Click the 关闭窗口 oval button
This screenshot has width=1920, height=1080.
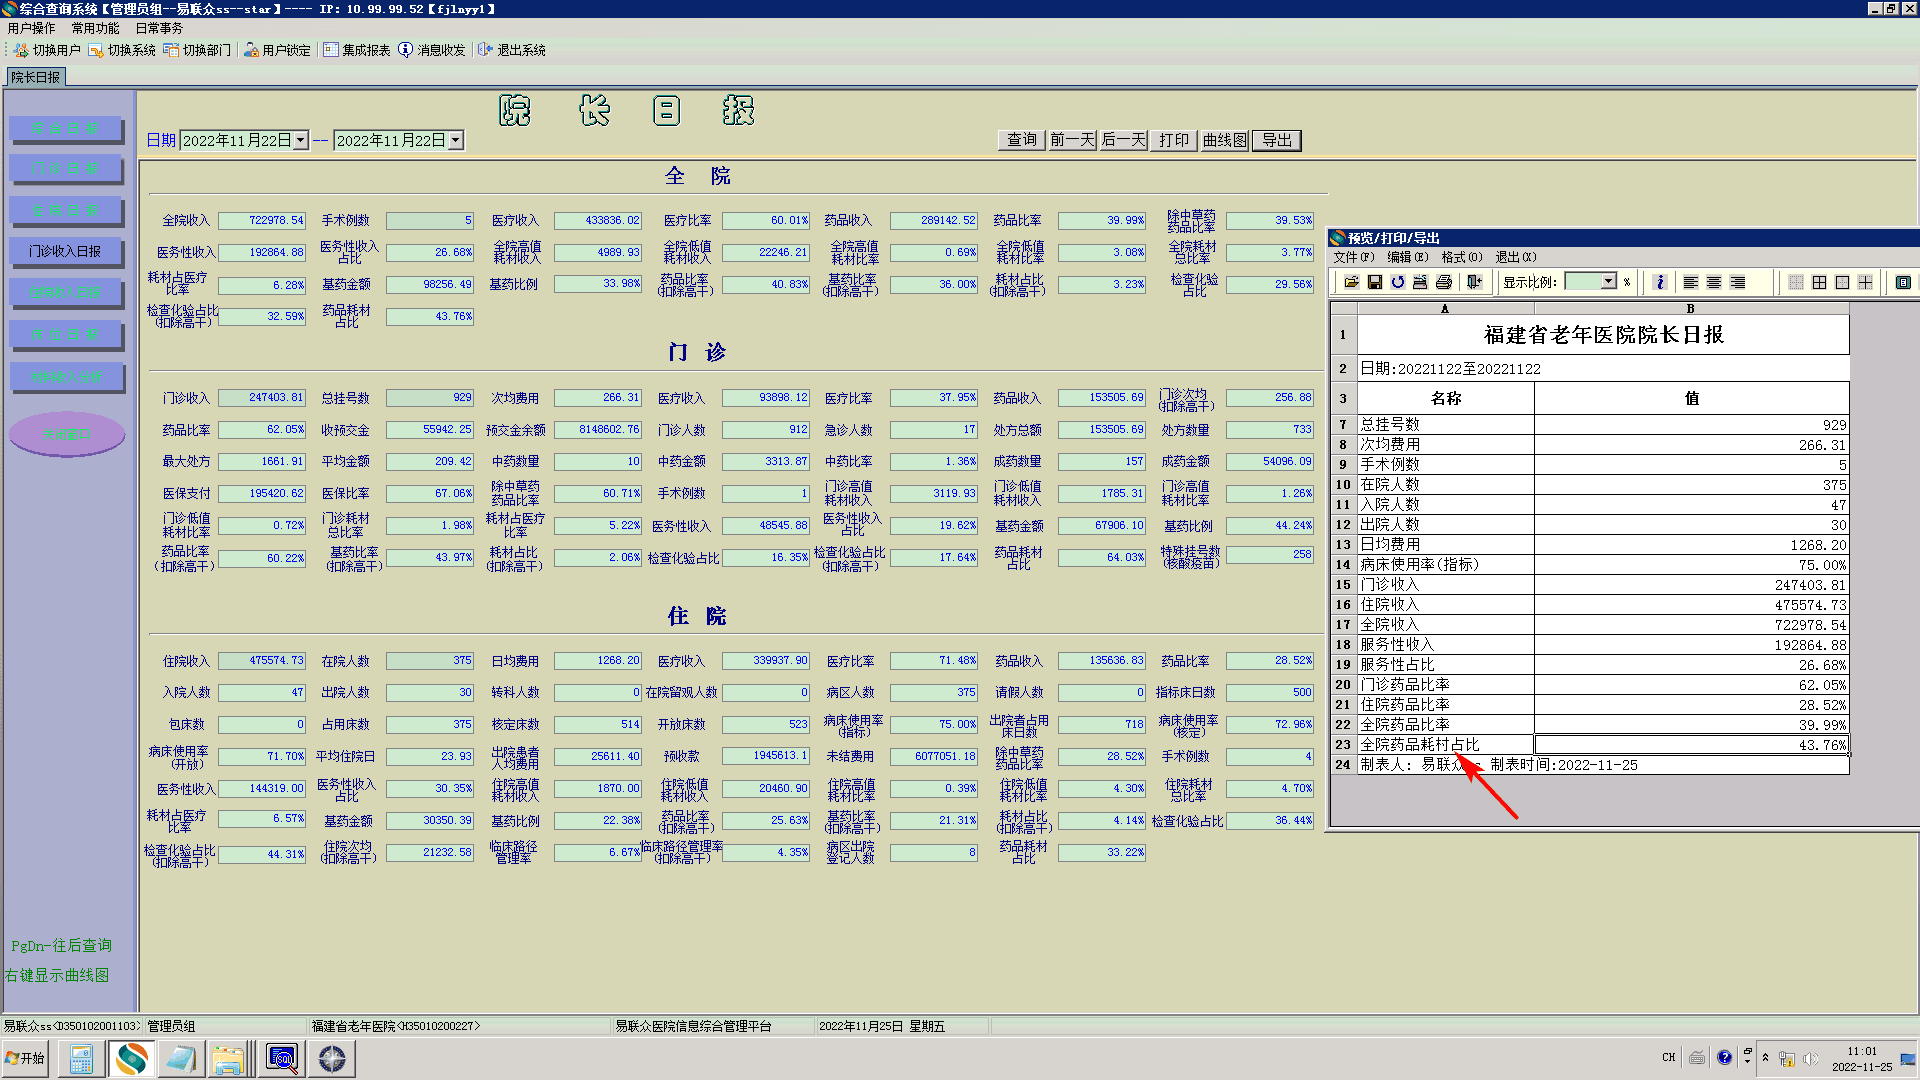pyautogui.click(x=67, y=434)
